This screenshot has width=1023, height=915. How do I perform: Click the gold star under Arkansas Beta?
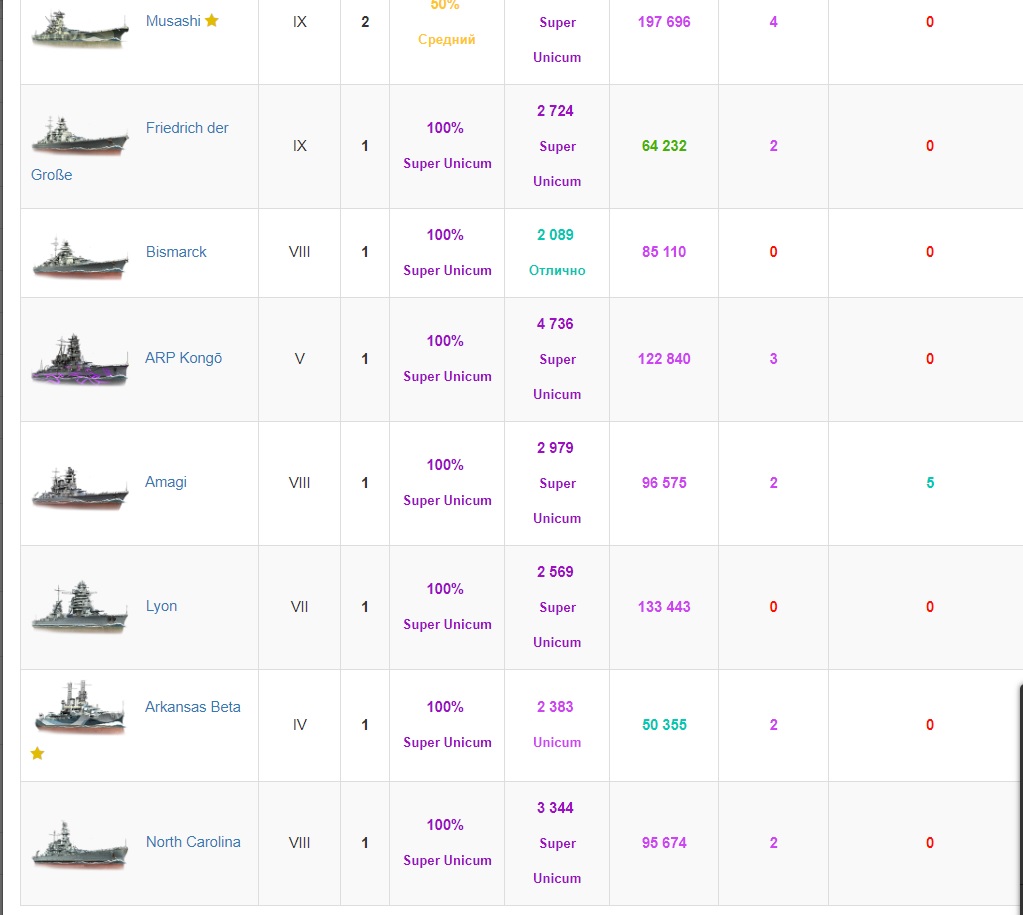[38, 753]
